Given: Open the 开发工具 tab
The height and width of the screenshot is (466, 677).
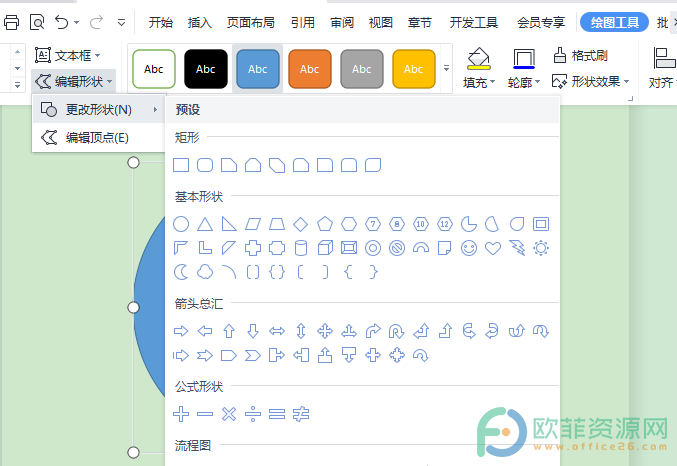Looking at the screenshot, I should pyautogui.click(x=474, y=22).
